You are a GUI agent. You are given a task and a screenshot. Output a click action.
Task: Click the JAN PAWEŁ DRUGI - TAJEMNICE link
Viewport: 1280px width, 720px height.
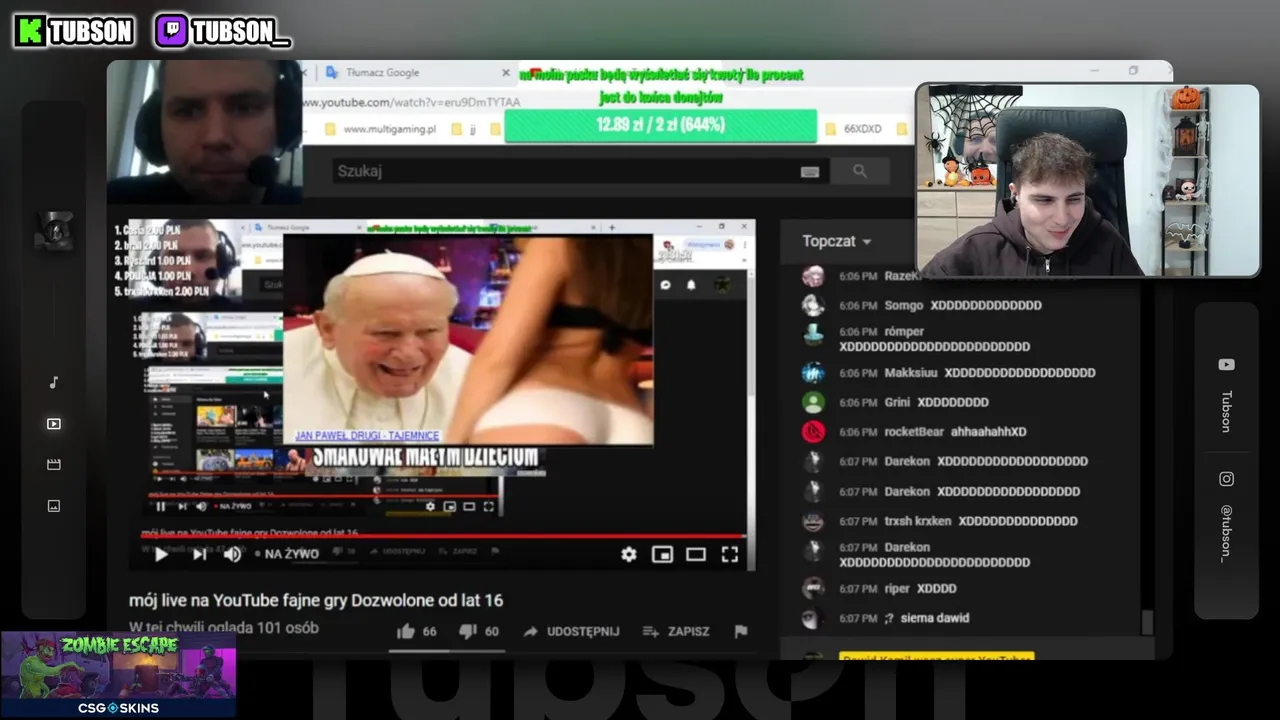click(x=367, y=436)
